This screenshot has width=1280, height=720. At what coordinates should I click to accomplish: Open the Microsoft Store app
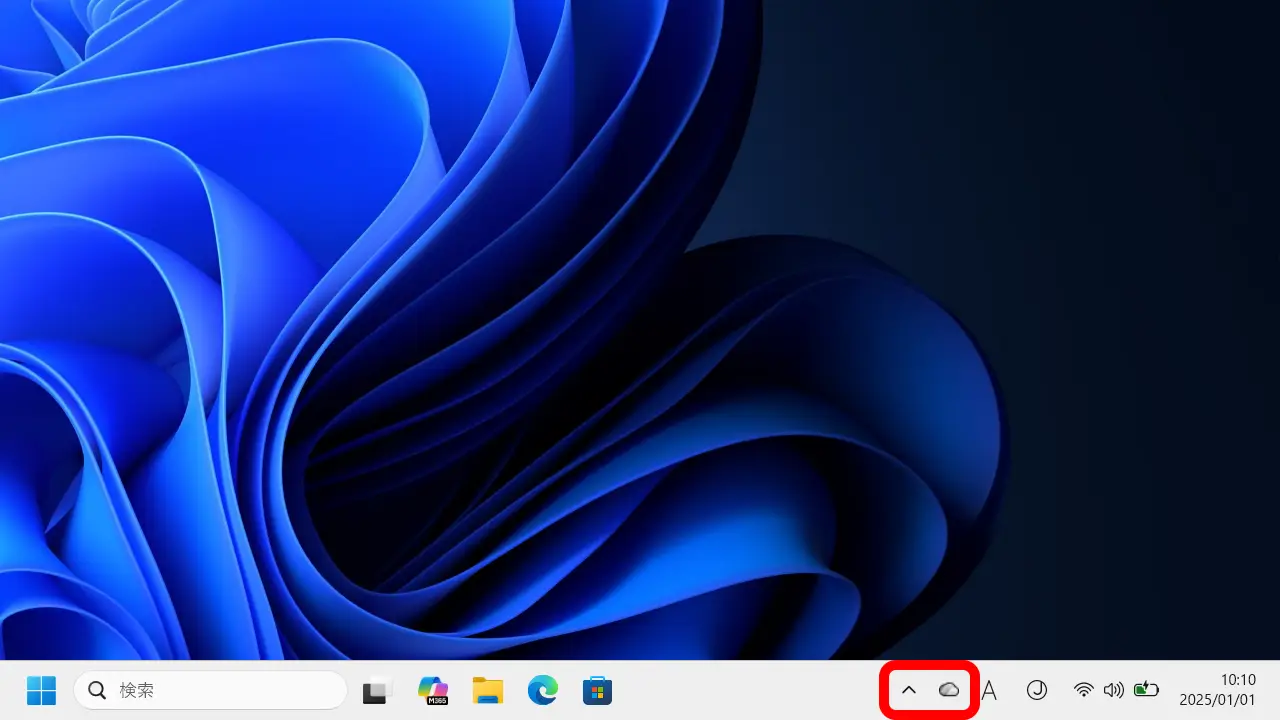(597, 690)
